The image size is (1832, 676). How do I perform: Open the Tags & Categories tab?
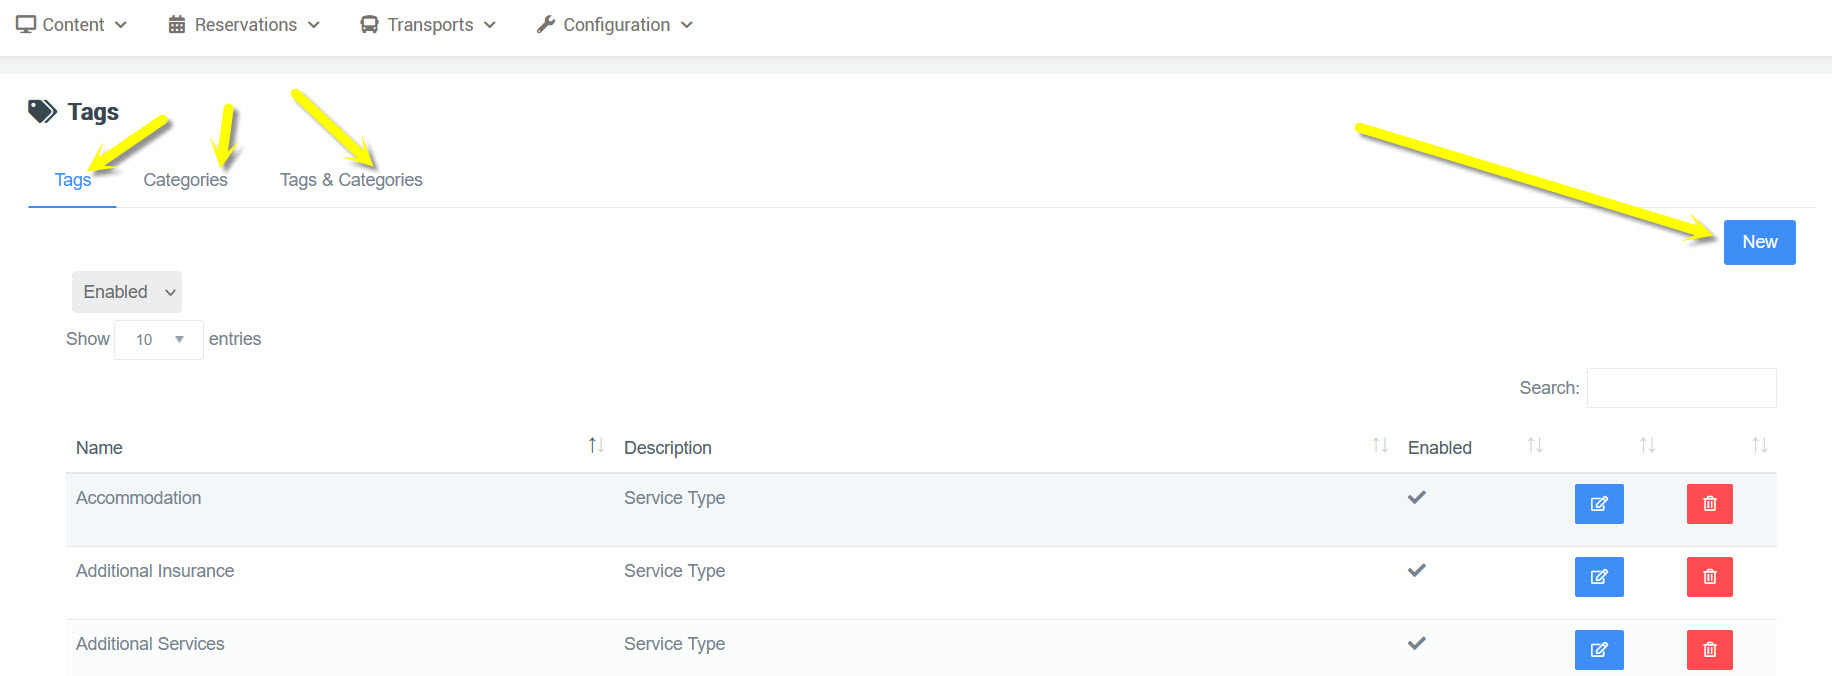point(351,180)
